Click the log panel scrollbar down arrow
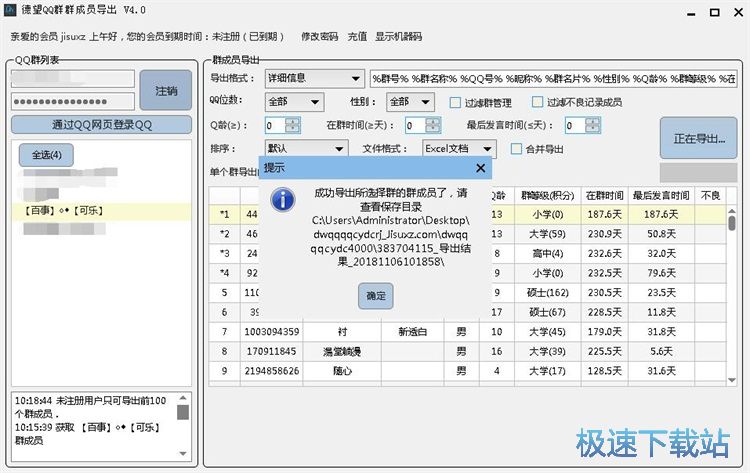Screen dimensions: 750x473 click(183, 453)
